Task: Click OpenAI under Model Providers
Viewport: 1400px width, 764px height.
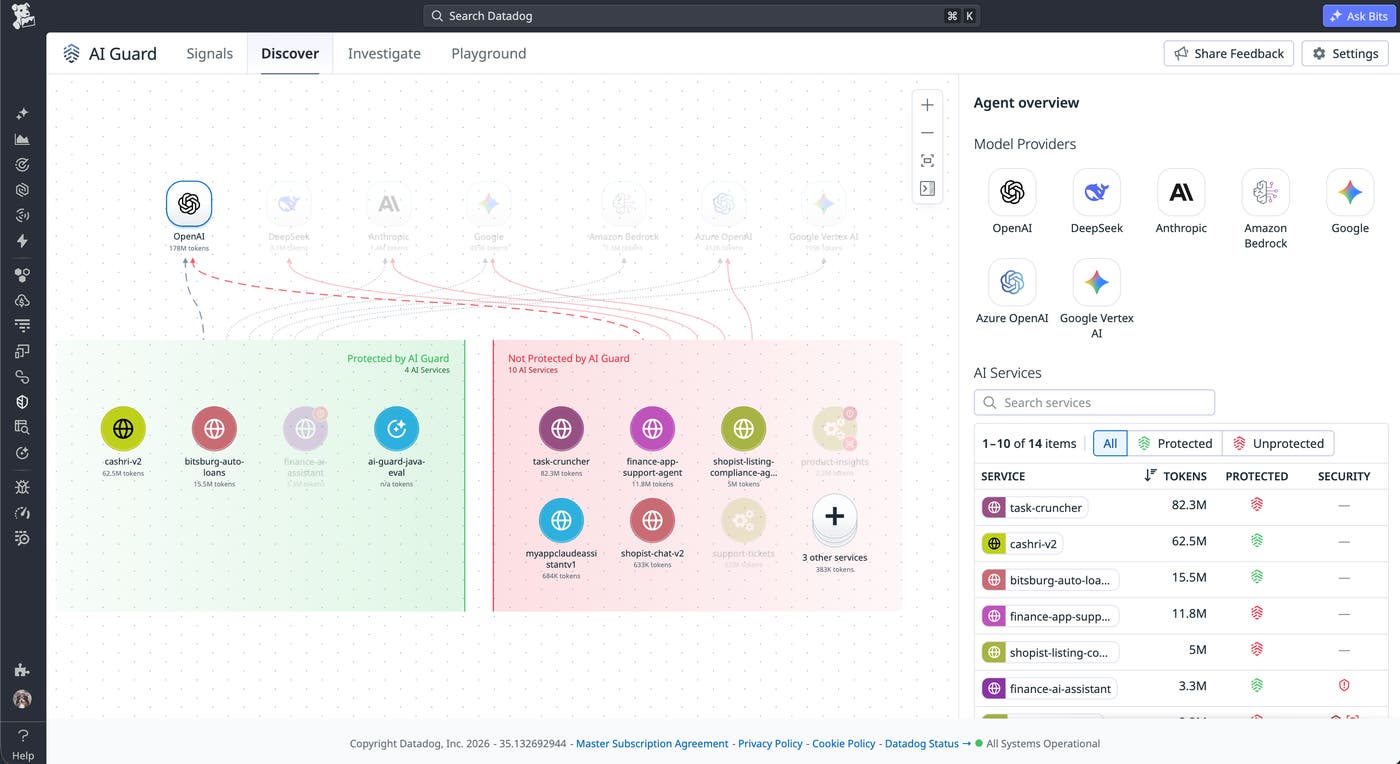Action: pos(1012,192)
